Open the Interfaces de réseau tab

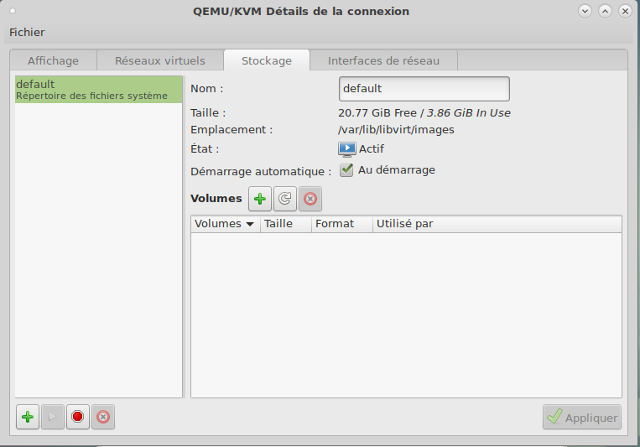[384, 61]
